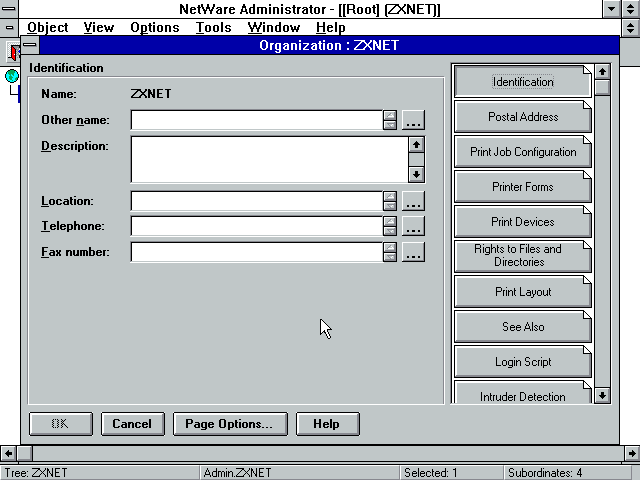The width and height of the screenshot is (640, 480).
Task: Switch to the Print Layout page
Action: (x=523, y=292)
